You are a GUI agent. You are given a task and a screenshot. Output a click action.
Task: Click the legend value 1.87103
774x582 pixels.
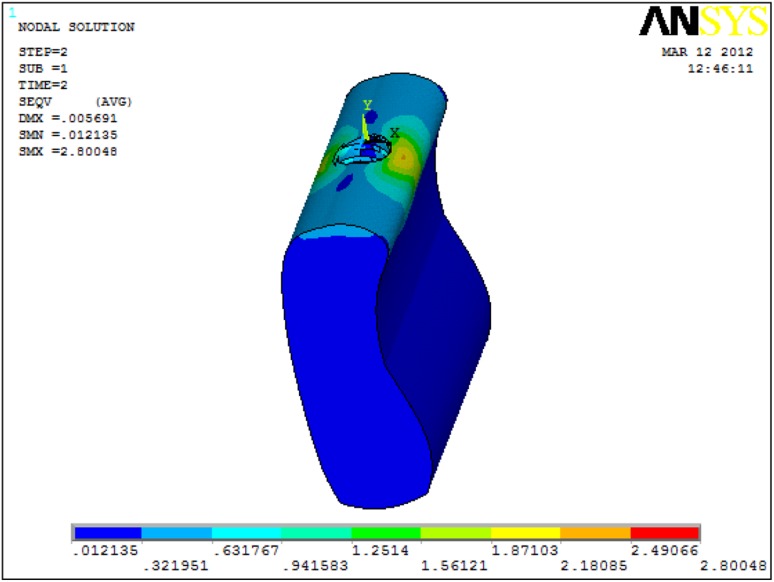525,550
